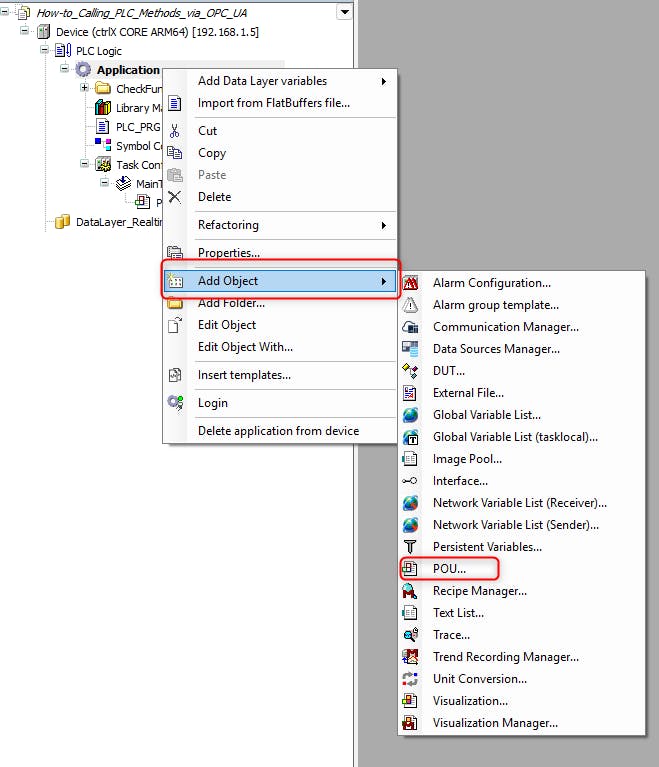The image size is (659, 767).
Task: Click the Persistent Variables funnel icon
Action: click(410, 547)
